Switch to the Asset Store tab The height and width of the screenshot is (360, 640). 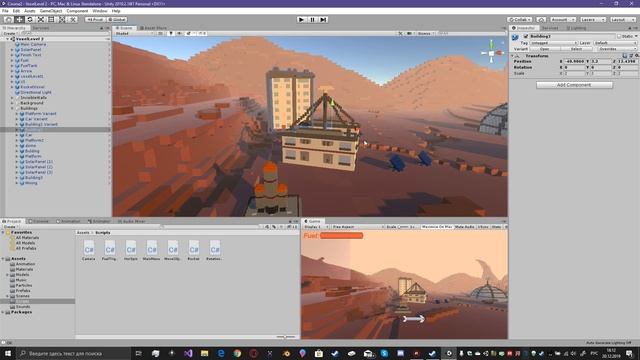pos(153,28)
